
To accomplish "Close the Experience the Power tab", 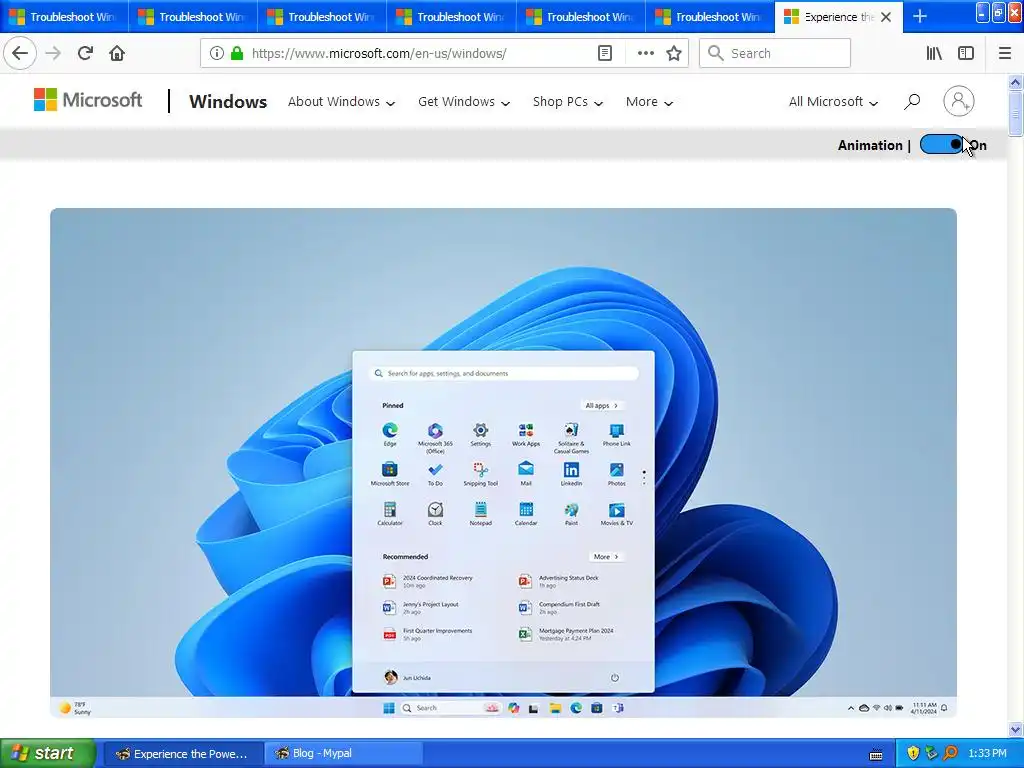I will (x=886, y=17).
